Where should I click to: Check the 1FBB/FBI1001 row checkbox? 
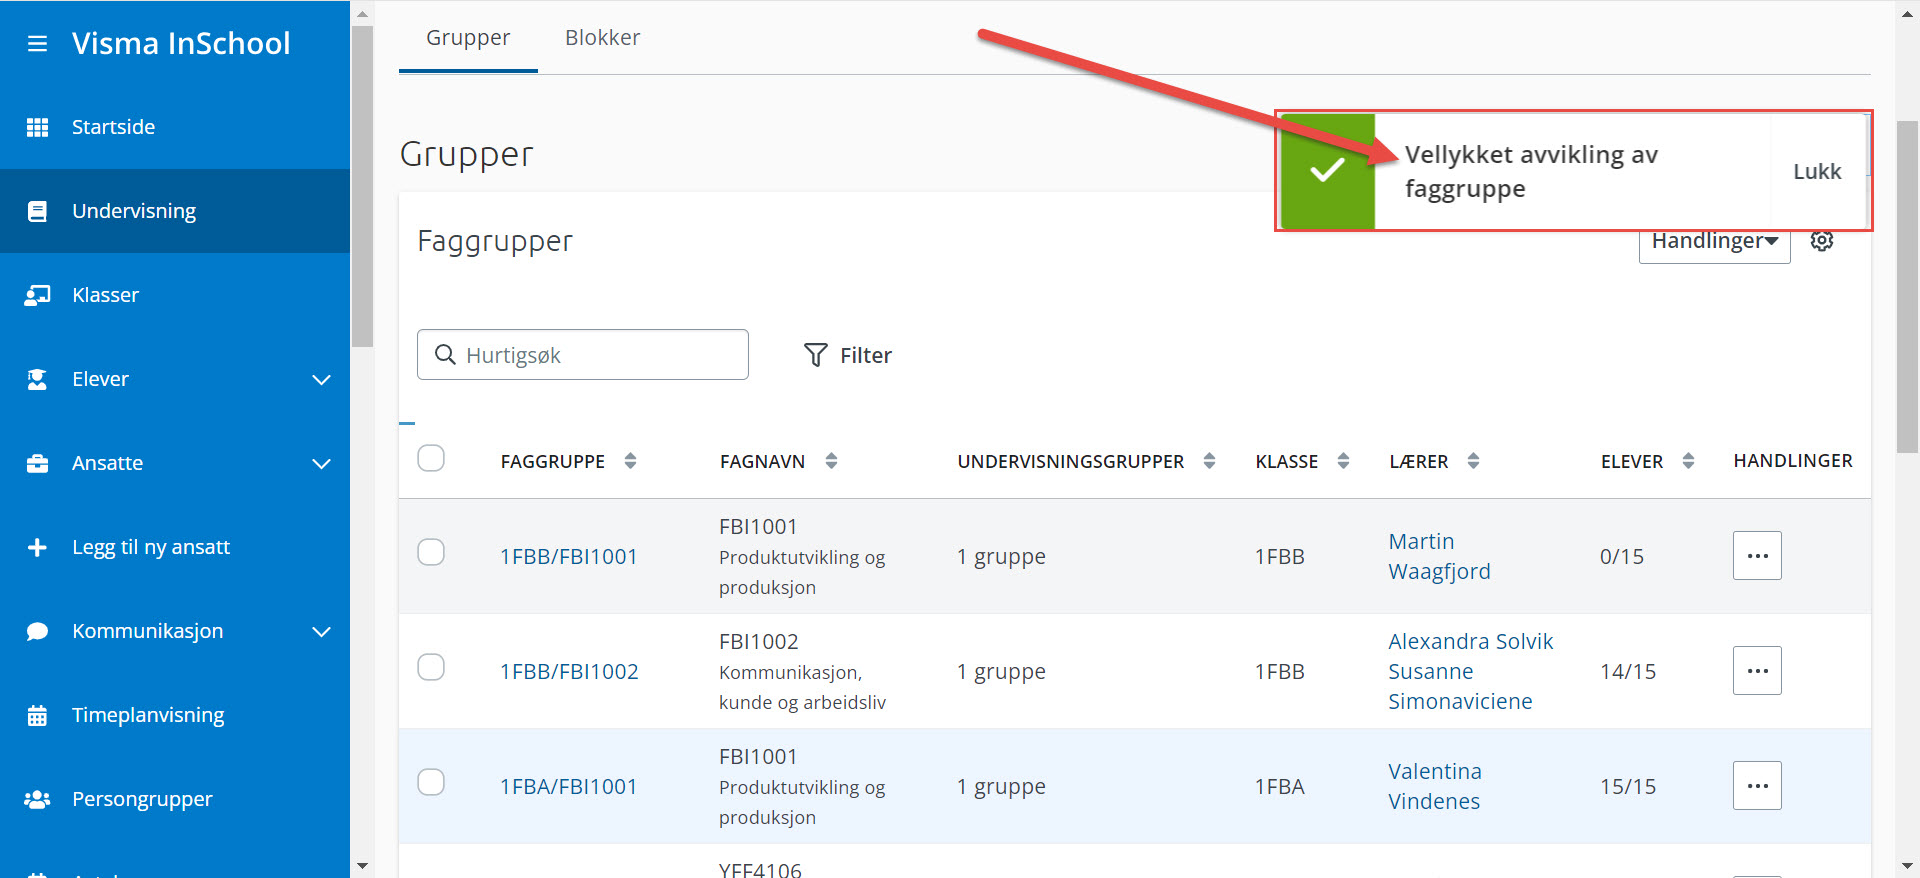[431, 552]
